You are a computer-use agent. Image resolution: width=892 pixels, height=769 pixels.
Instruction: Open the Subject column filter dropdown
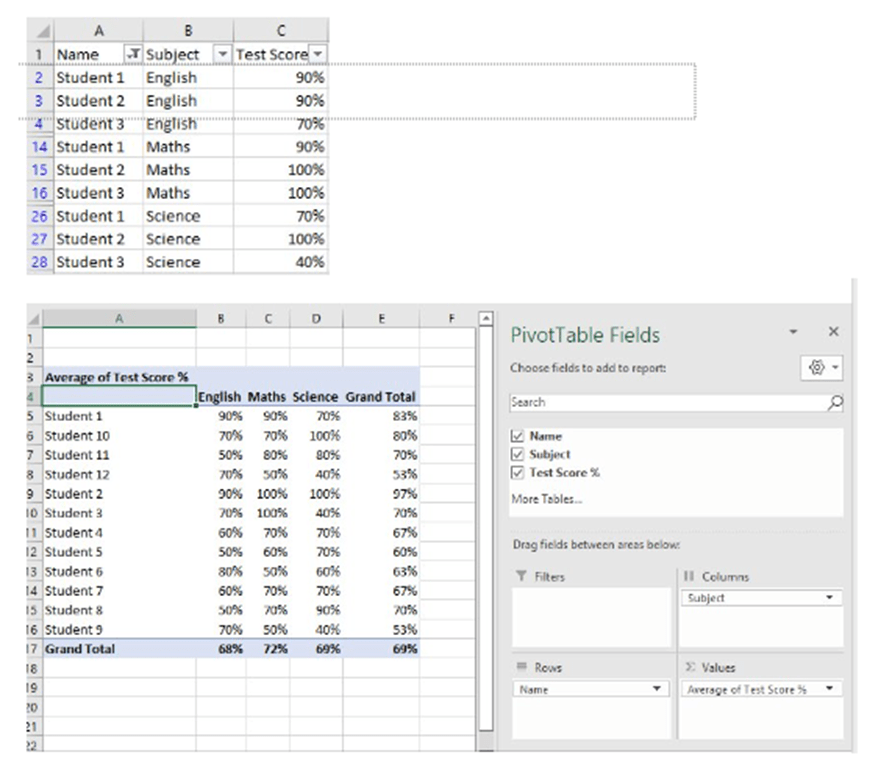(222, 54)
